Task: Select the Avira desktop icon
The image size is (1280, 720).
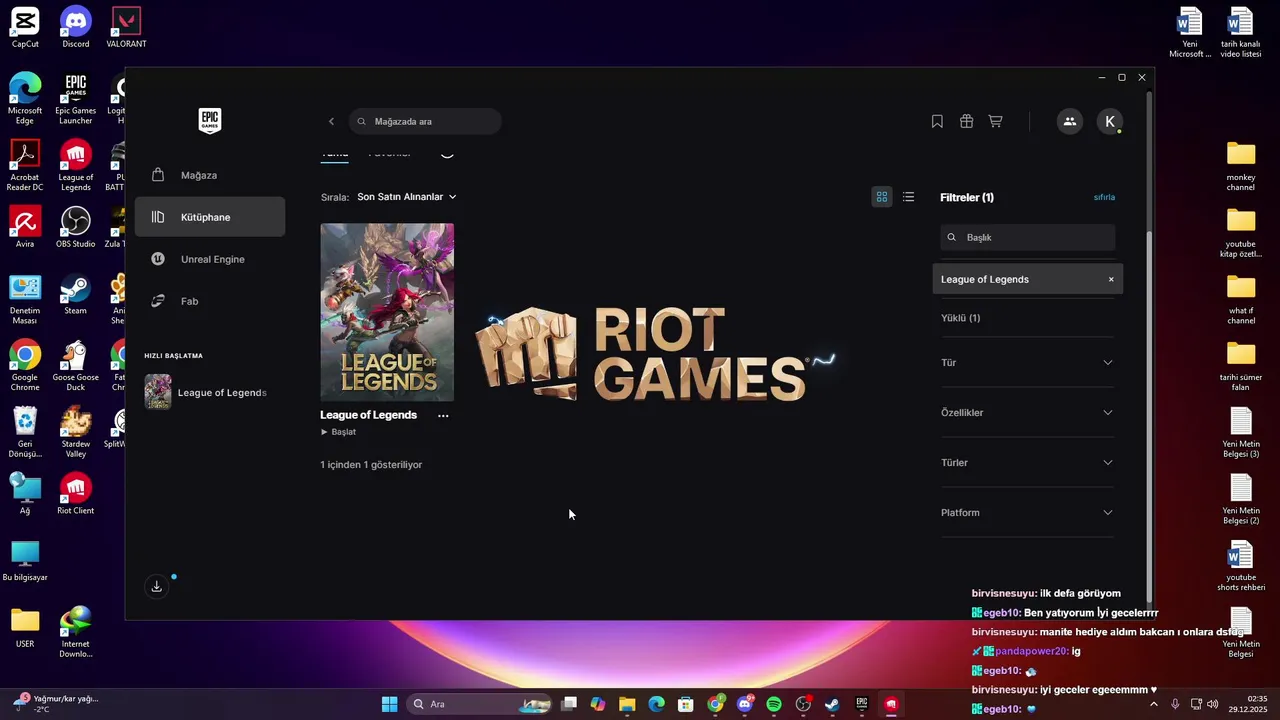Action: point(25,228)
